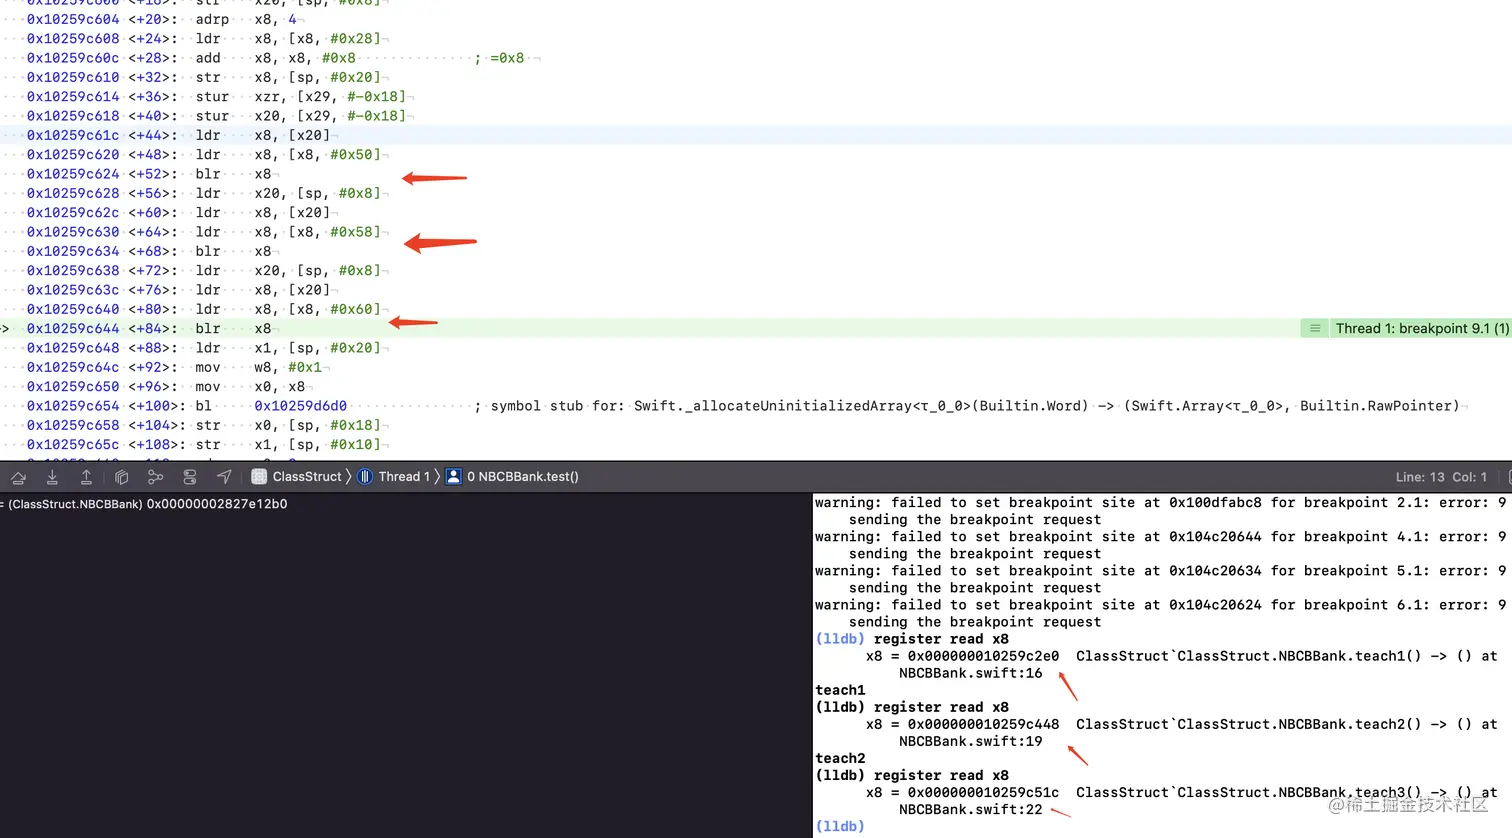Click address 0x10259c648 in the disassembly
This screenshot has width=1512, height=838.
tap(73, 348)
